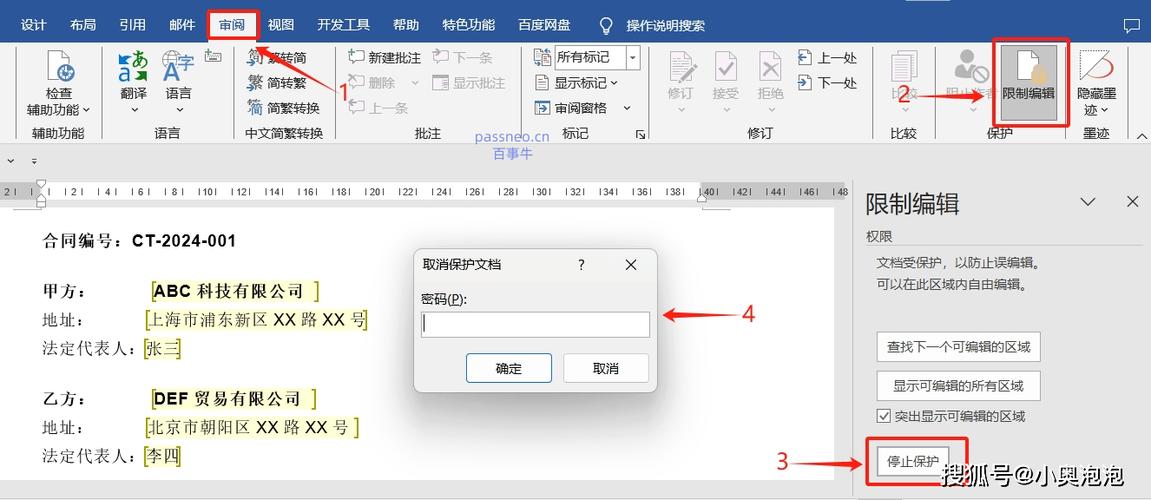
Task: Switch to the 邮件 tab
Action: (182, 25)
